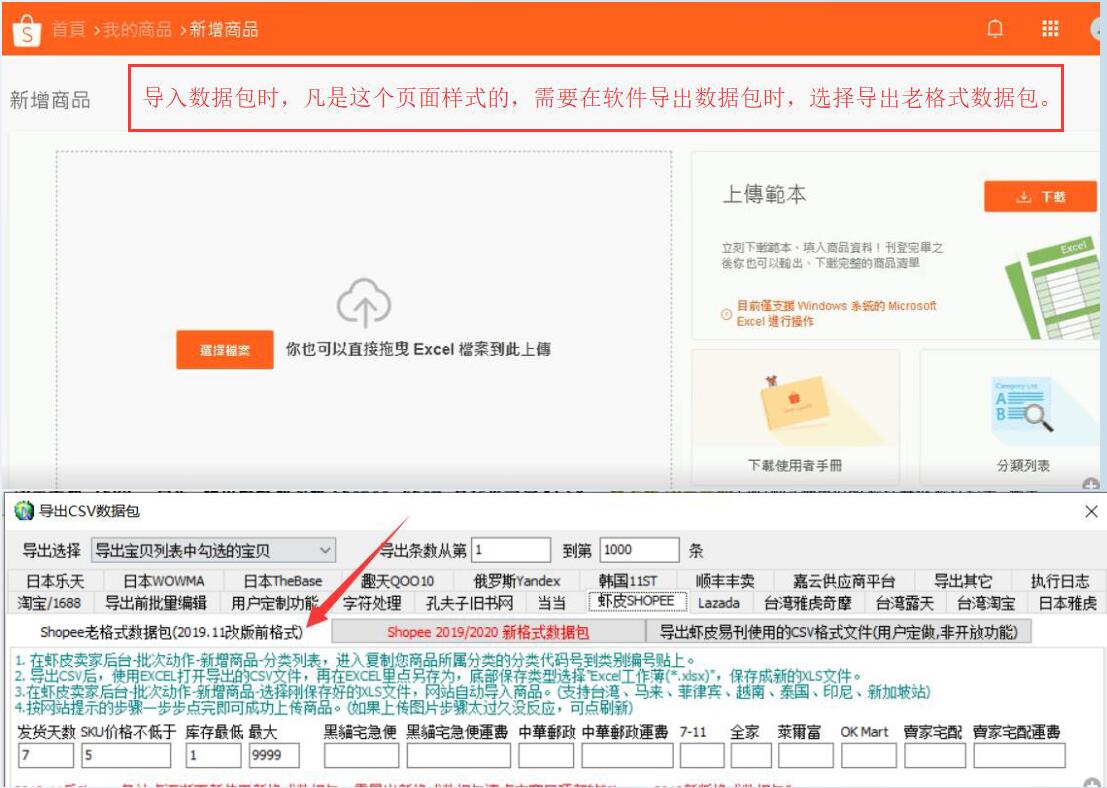Switch to 日本TheBase tab
Screen dimensions: 1107x788
tap(282, 581)
